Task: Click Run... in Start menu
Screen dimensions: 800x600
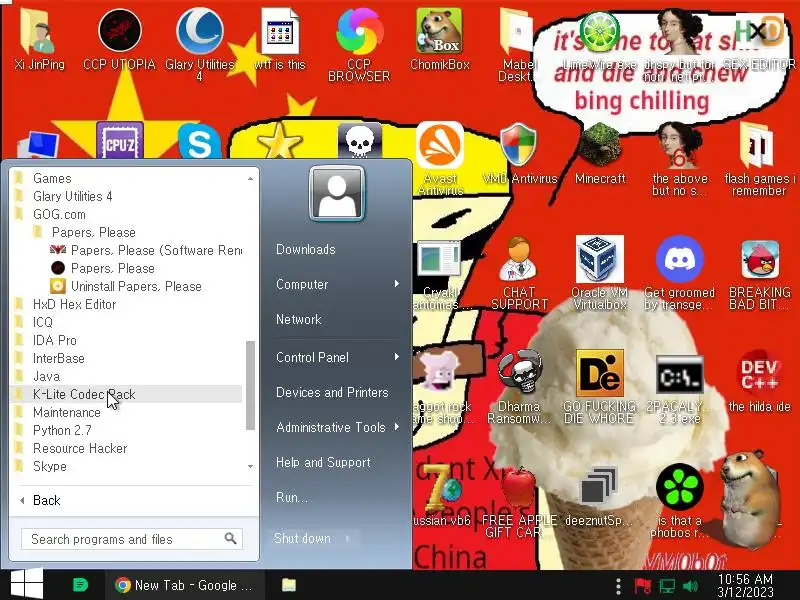Action: tap(292, 497)
